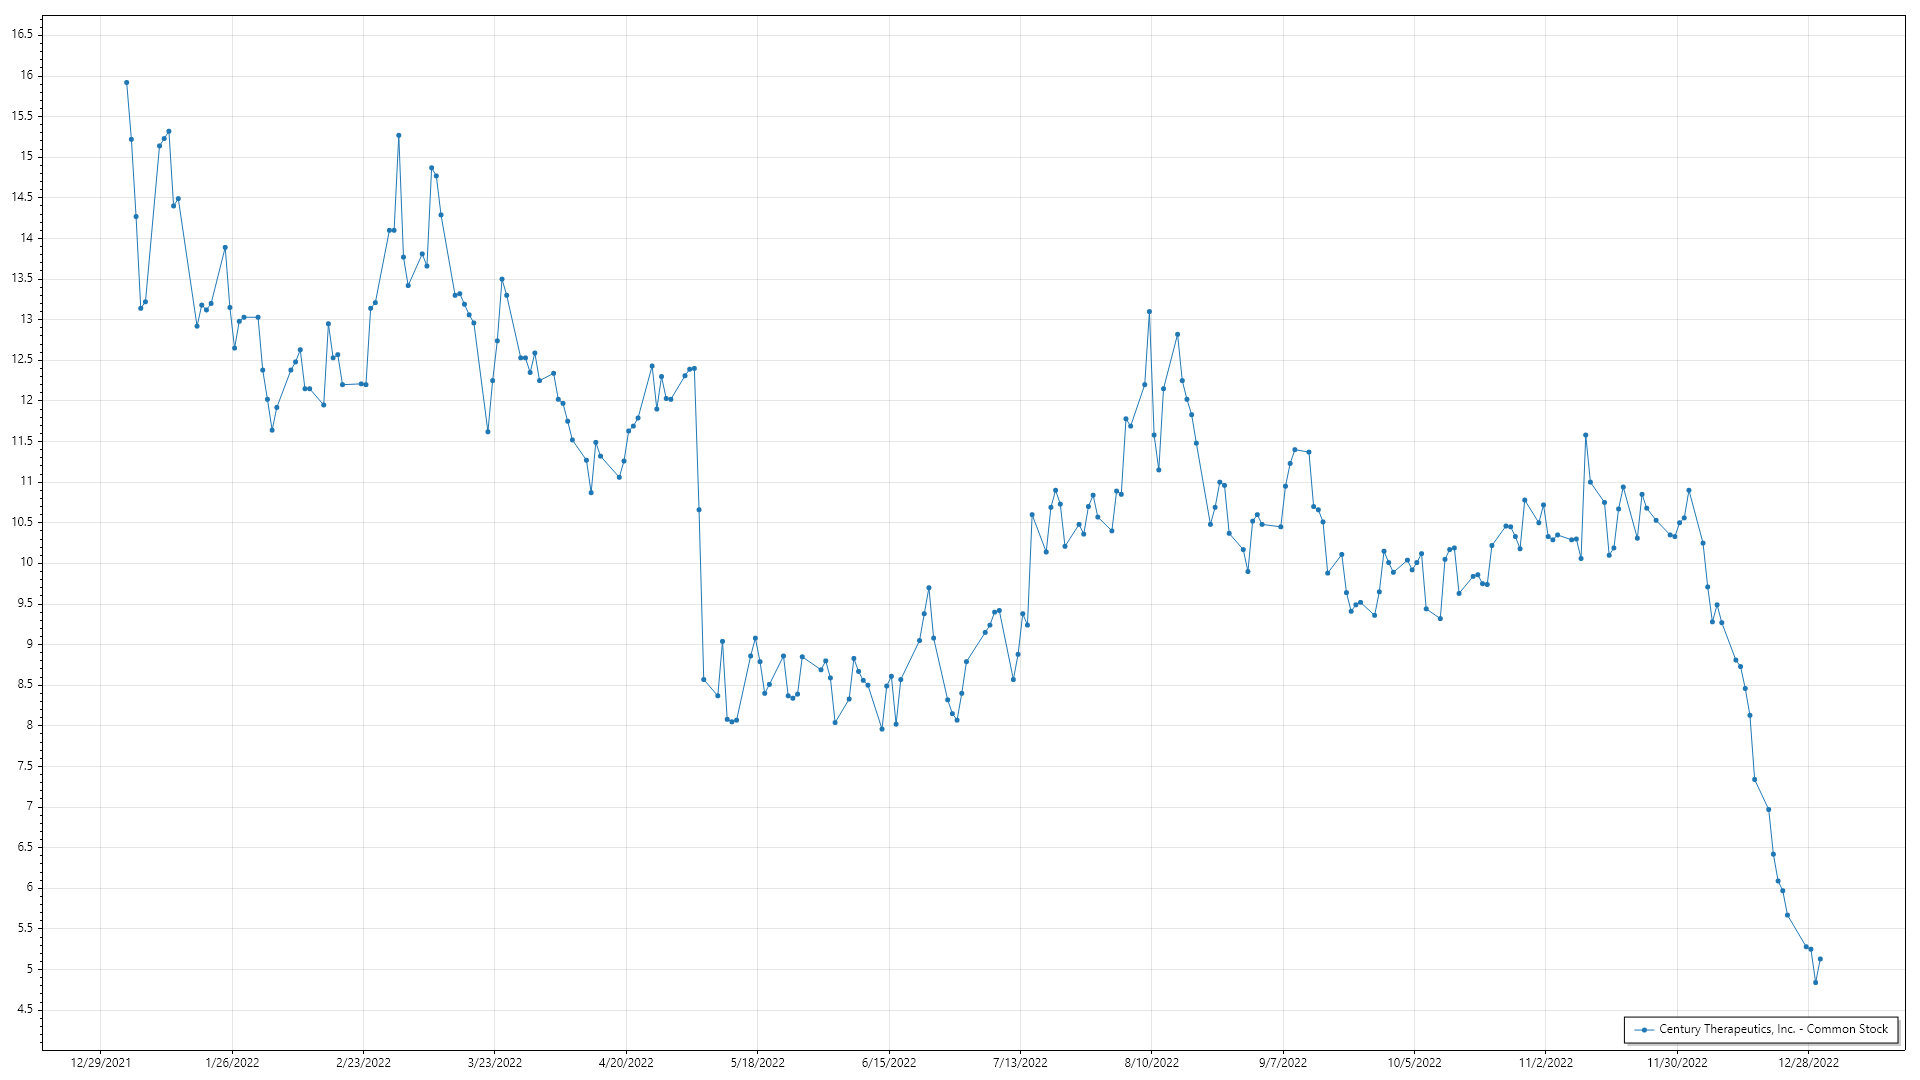Click the 4.5 y-axis value label
This screenshot has width=1920, height=1080.
(x=25, y=1010)
